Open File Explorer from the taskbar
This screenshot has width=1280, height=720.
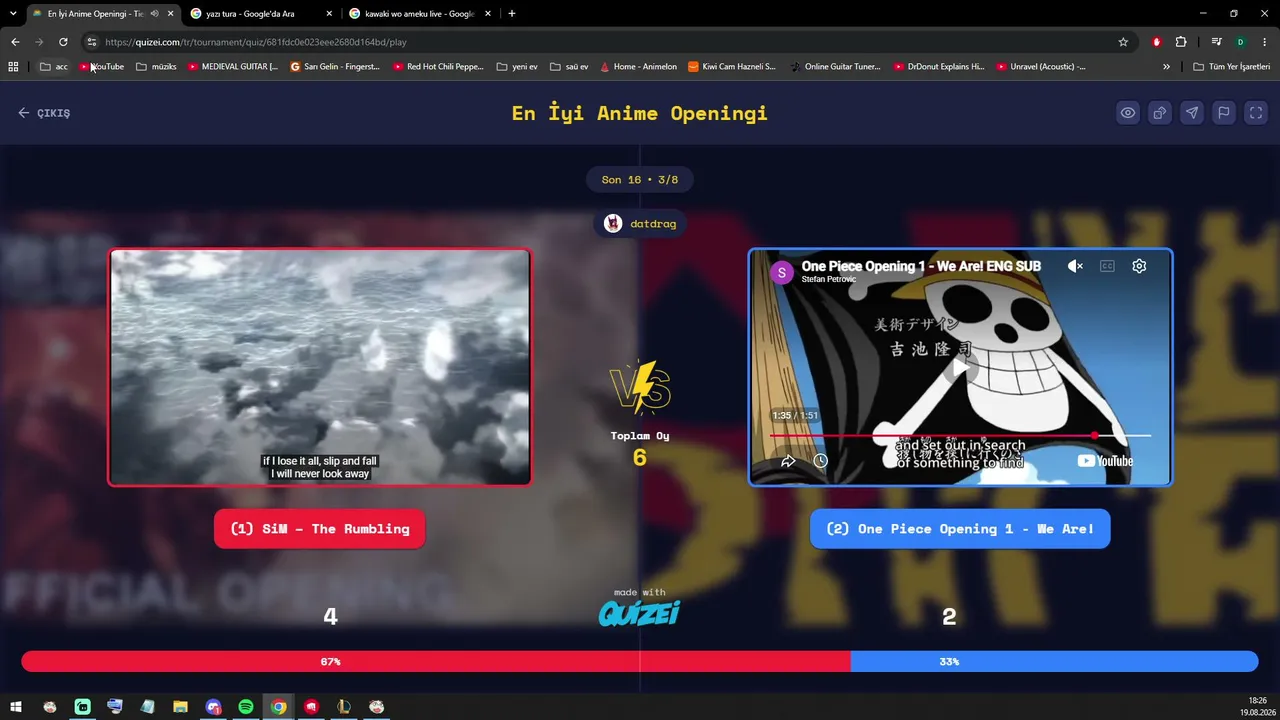(x=180, y=707)
